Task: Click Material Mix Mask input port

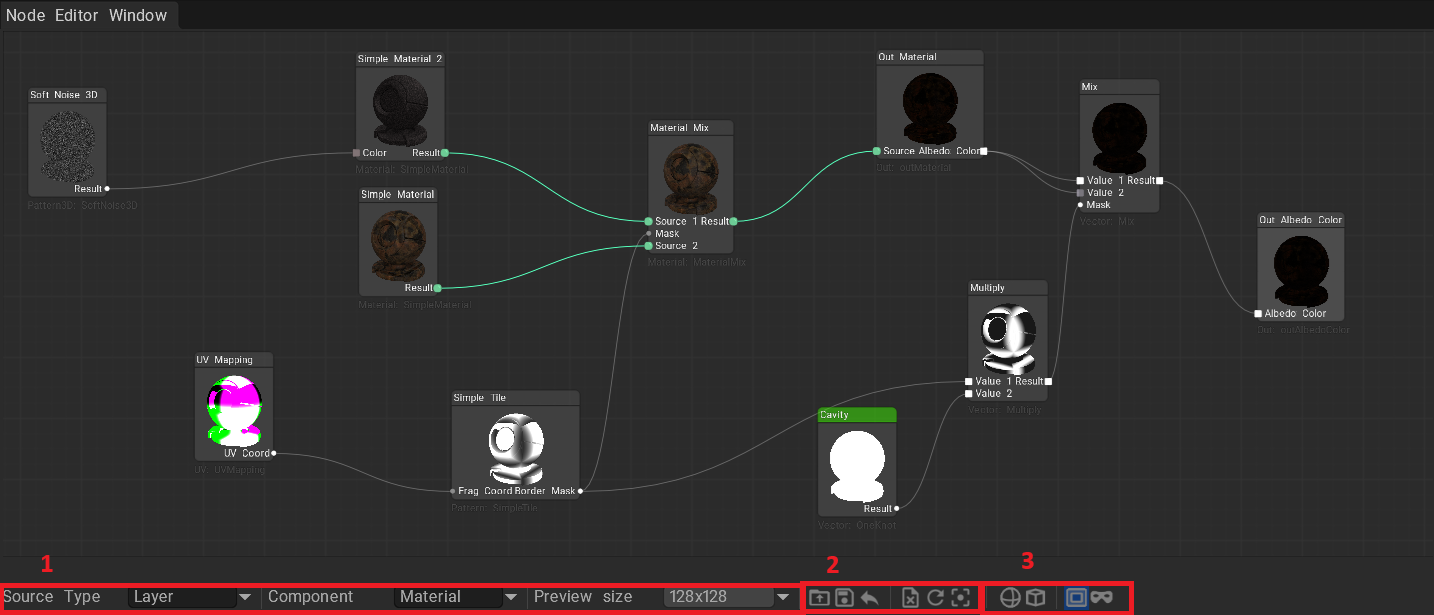Action: pyautogui.click(x=648, y=233)
